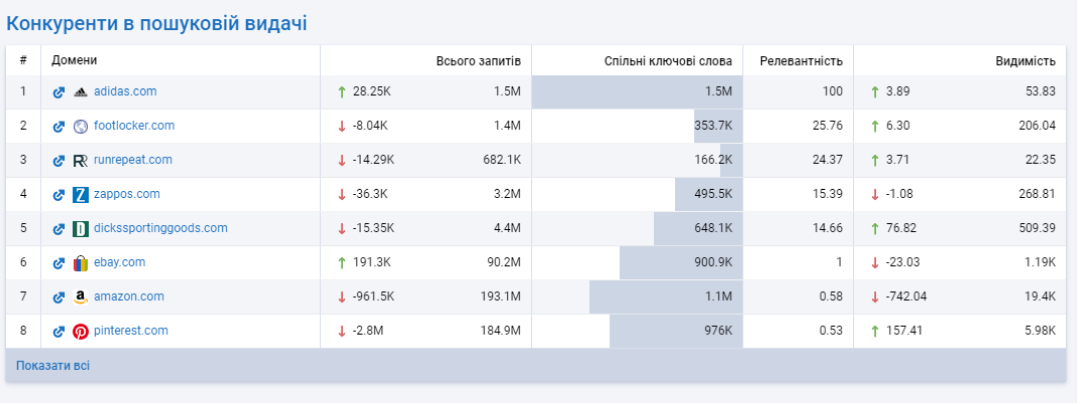This screenshot has width=1077, height=403.
Task: Click the 353.7K common keywords bar
Action: (x=718, y=126)
